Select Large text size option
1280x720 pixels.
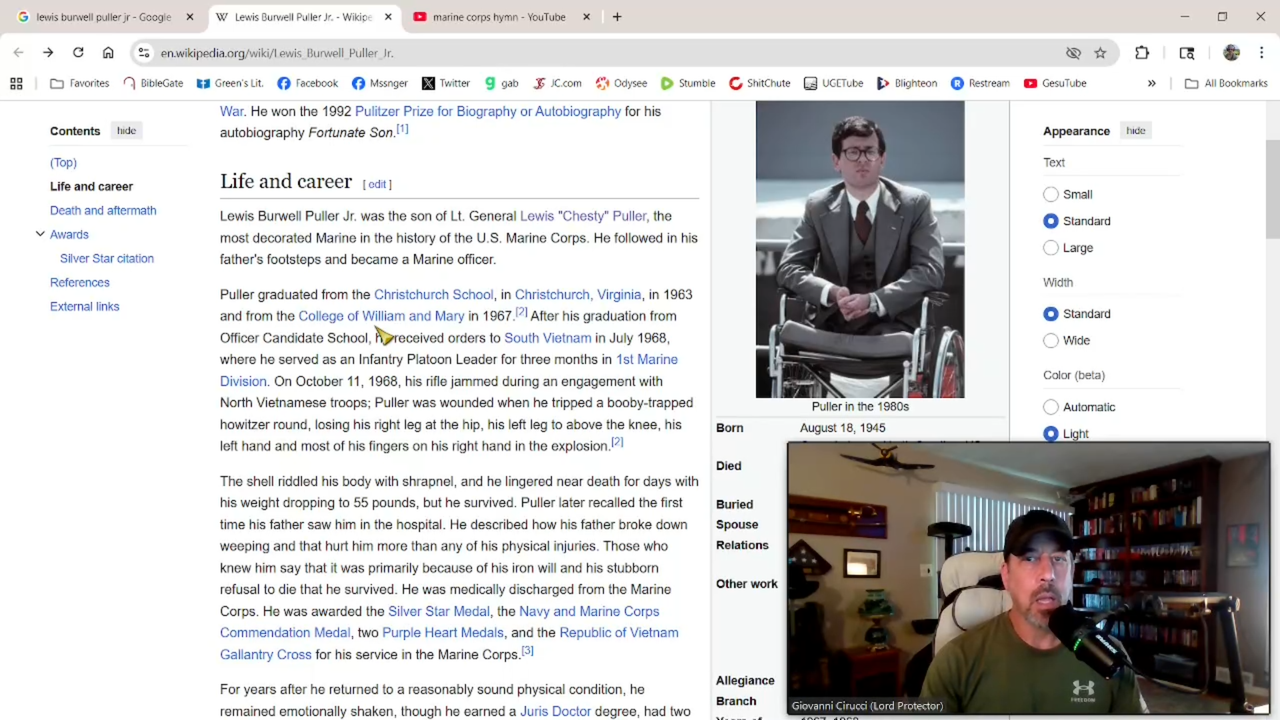coord(1051,248)
